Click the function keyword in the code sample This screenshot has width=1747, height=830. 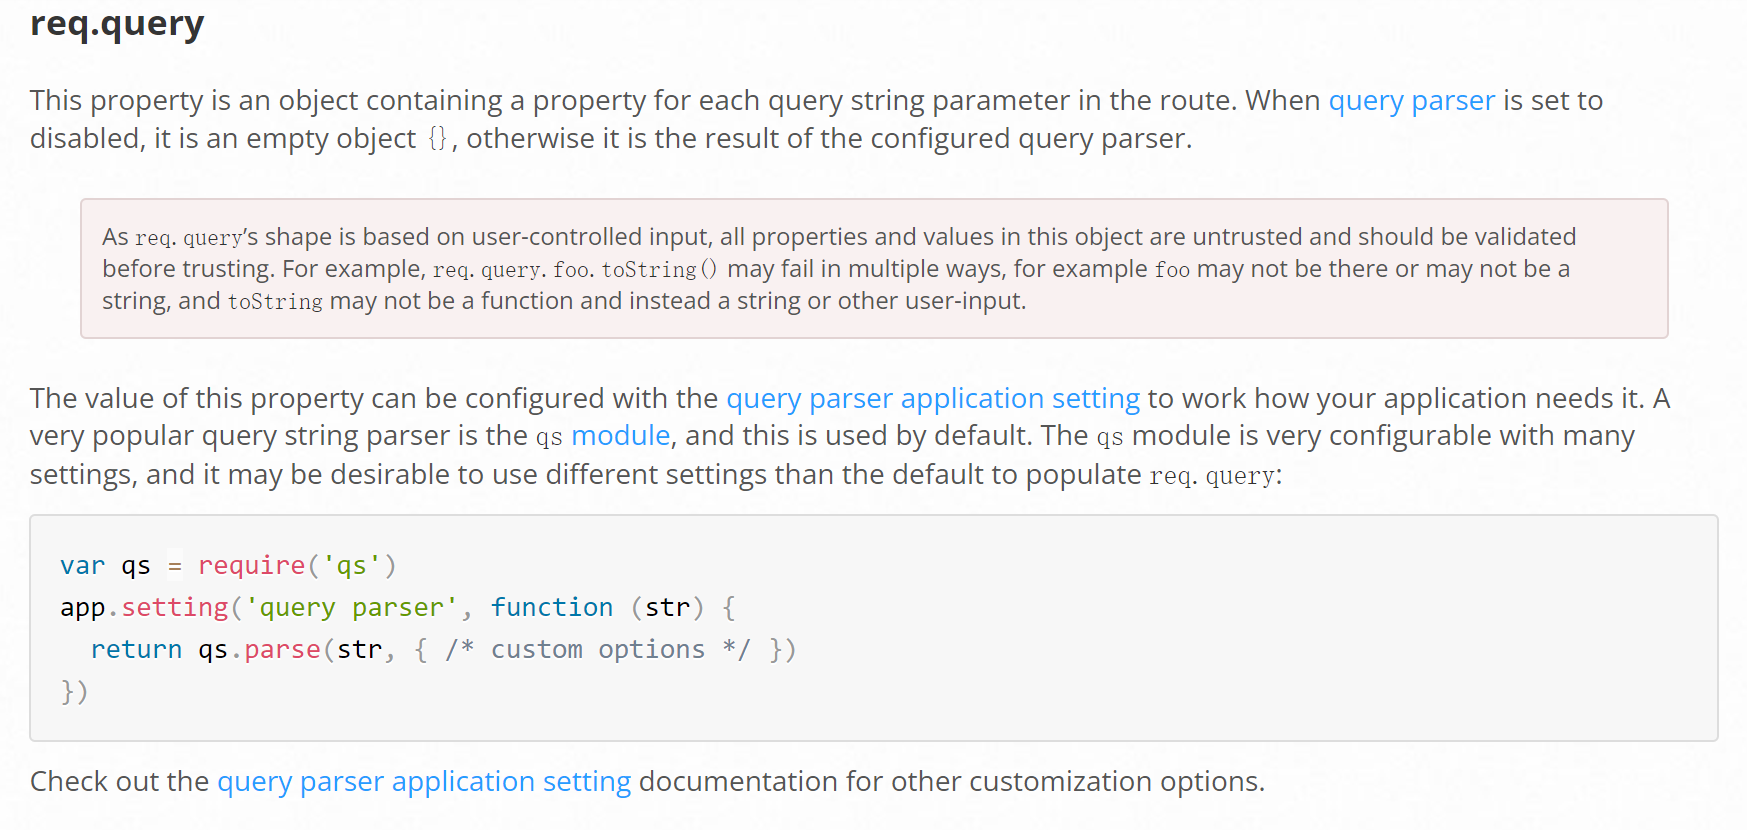coord(552,608)
